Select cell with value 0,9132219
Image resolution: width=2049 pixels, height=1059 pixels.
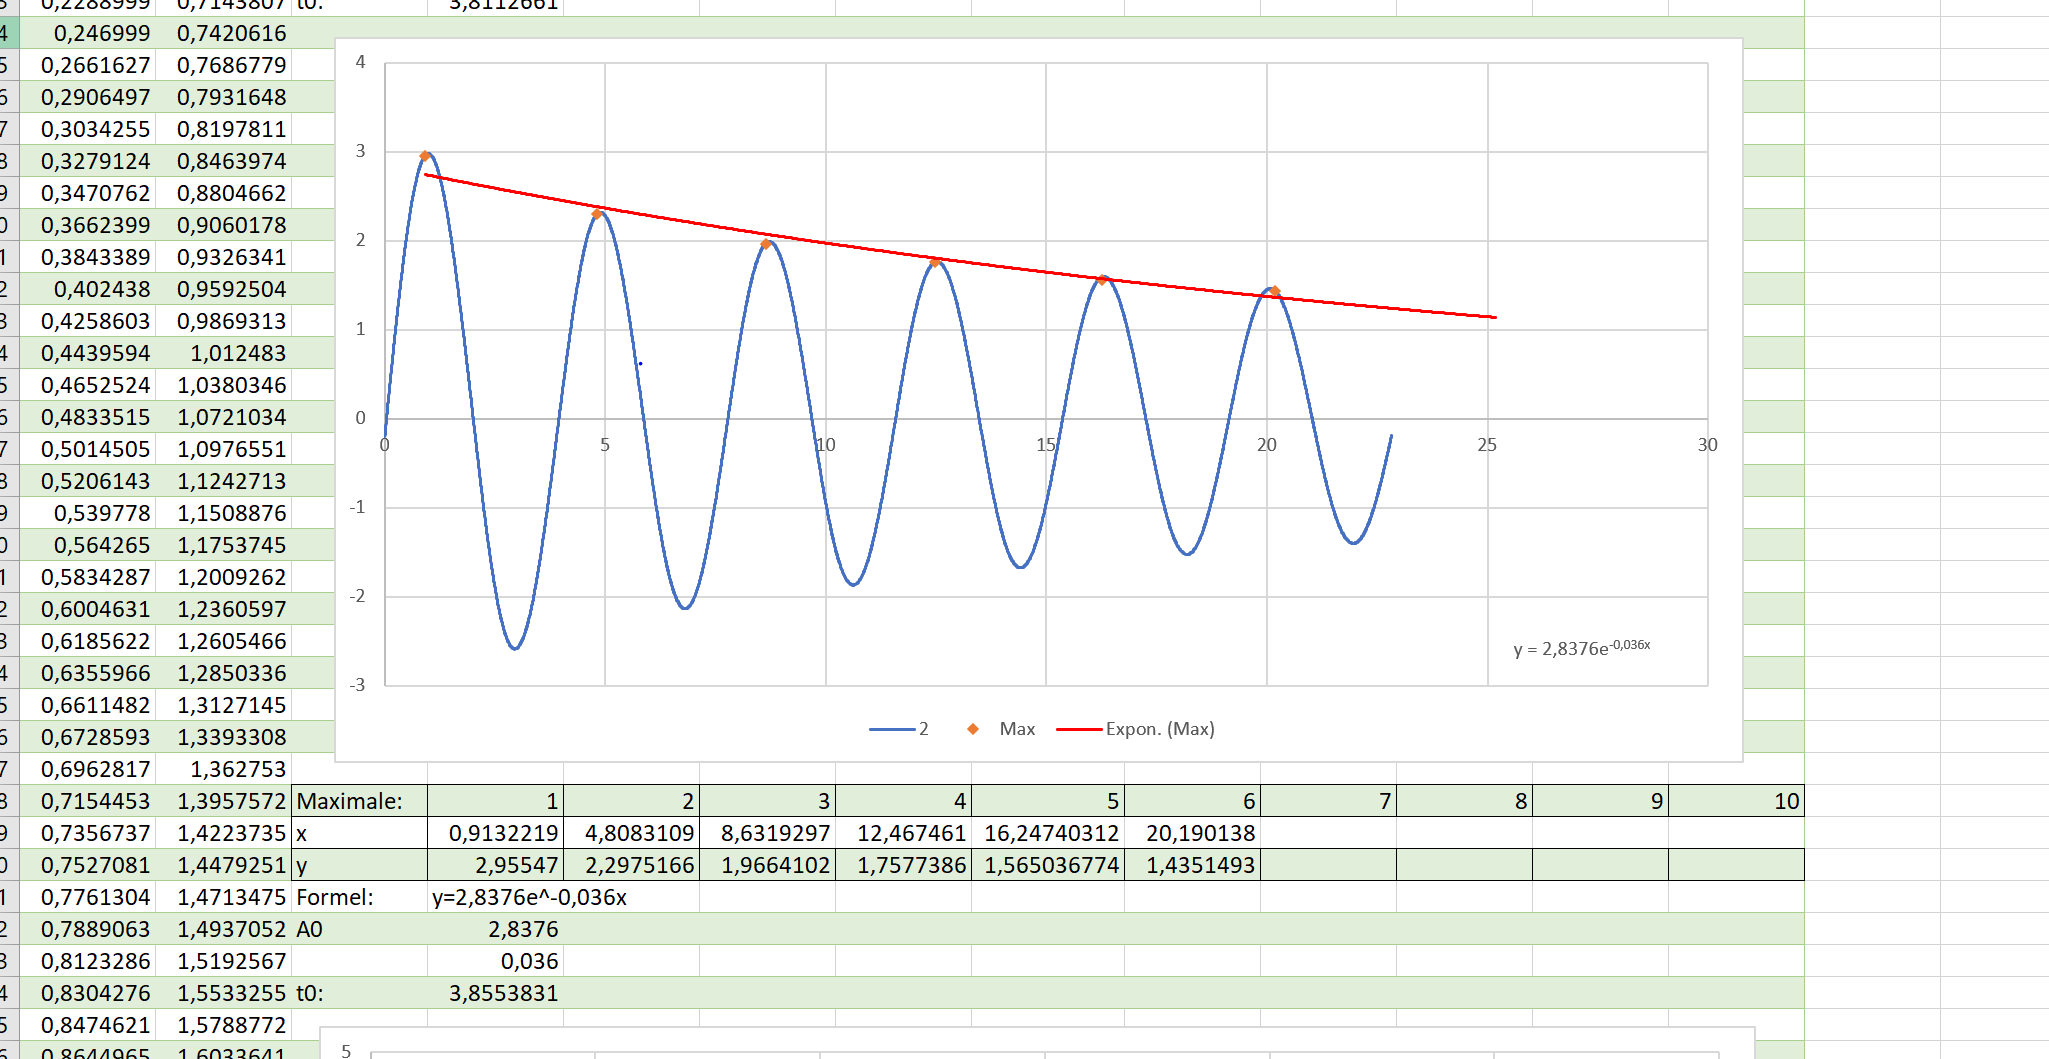point(495,833)
